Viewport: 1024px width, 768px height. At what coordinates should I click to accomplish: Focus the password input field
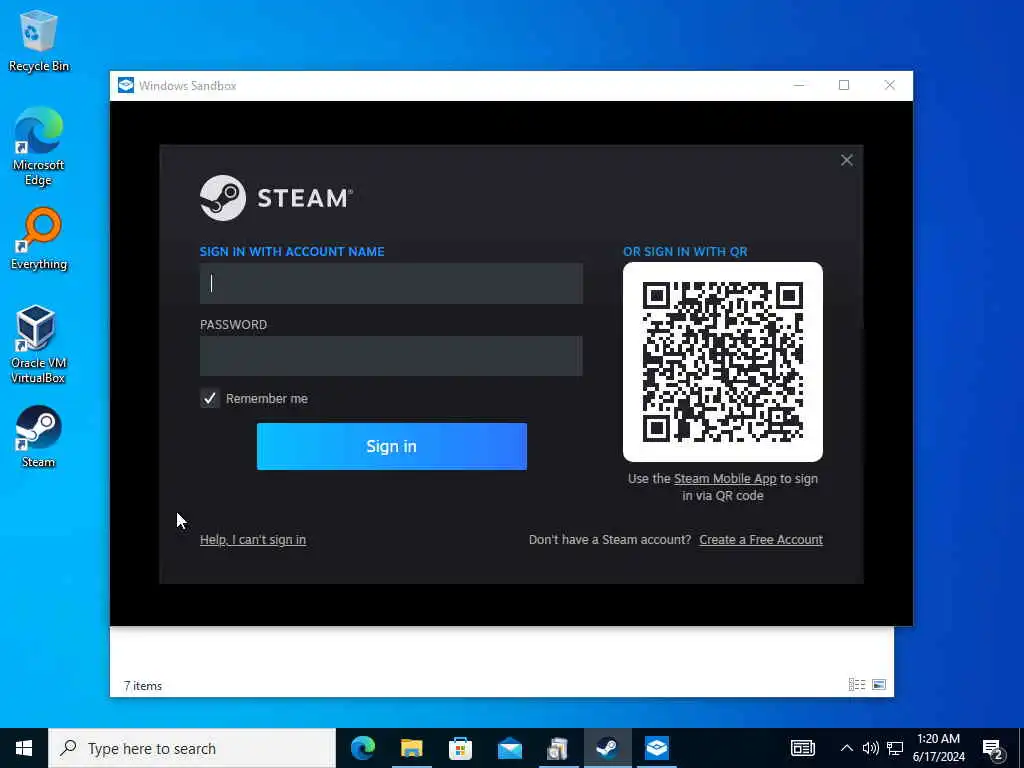[x=391, y=356]
